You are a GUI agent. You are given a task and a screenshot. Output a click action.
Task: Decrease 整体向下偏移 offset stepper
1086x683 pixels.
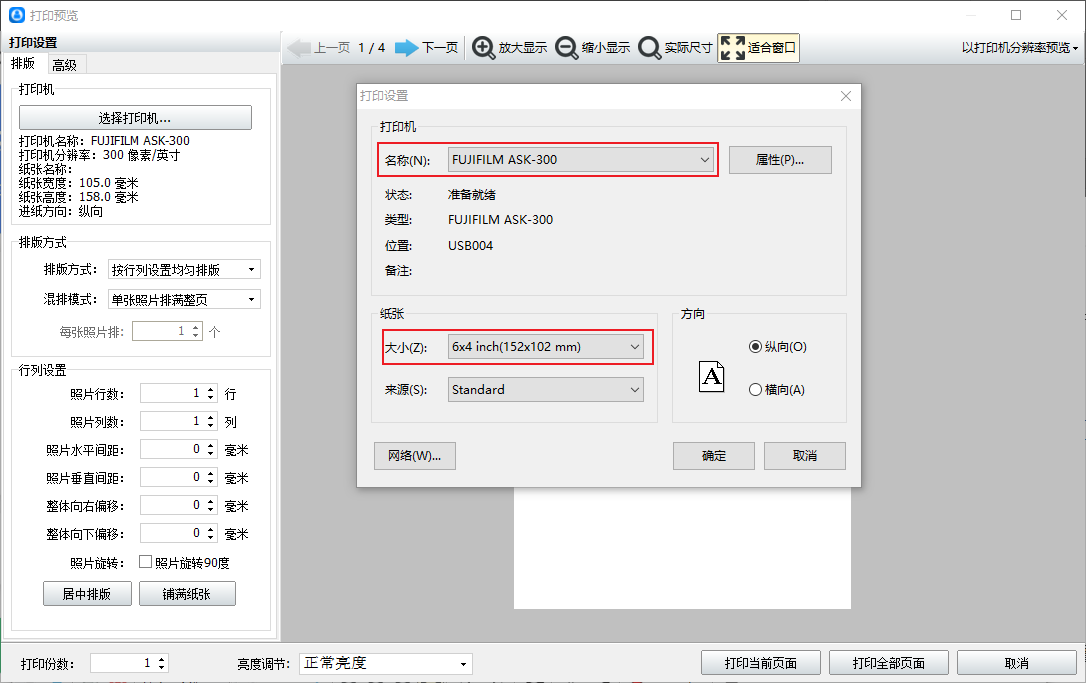click(x=211, y=538)
